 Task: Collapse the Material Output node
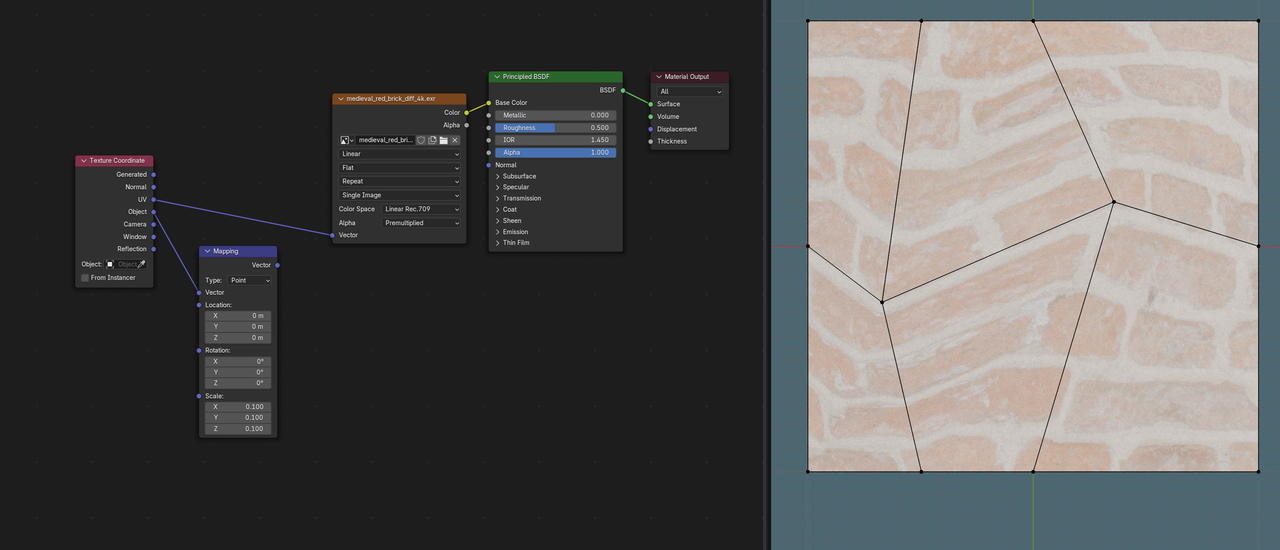tap(658, 76)
